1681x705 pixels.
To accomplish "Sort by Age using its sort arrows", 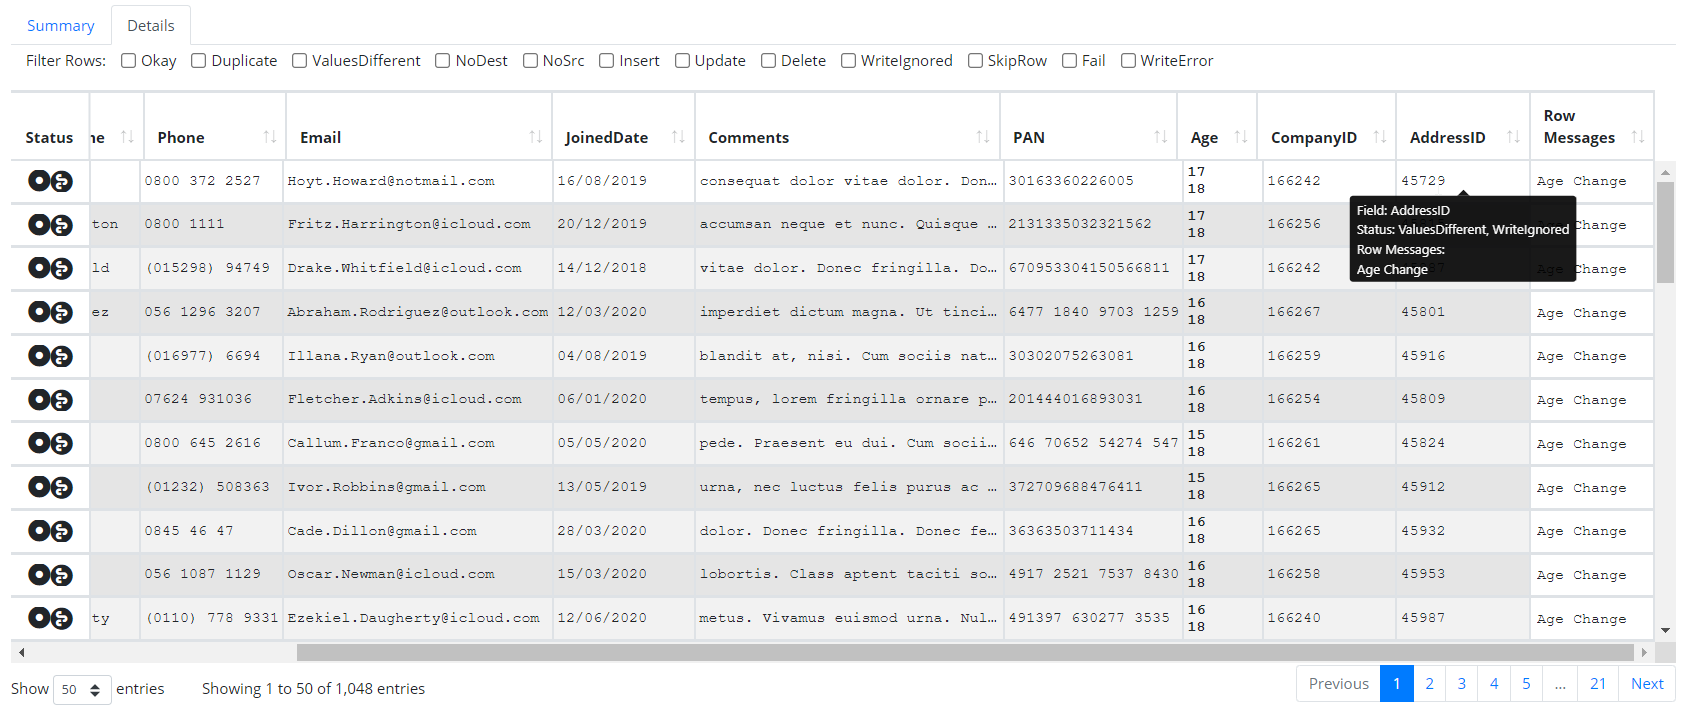I will pos(1241,137).
